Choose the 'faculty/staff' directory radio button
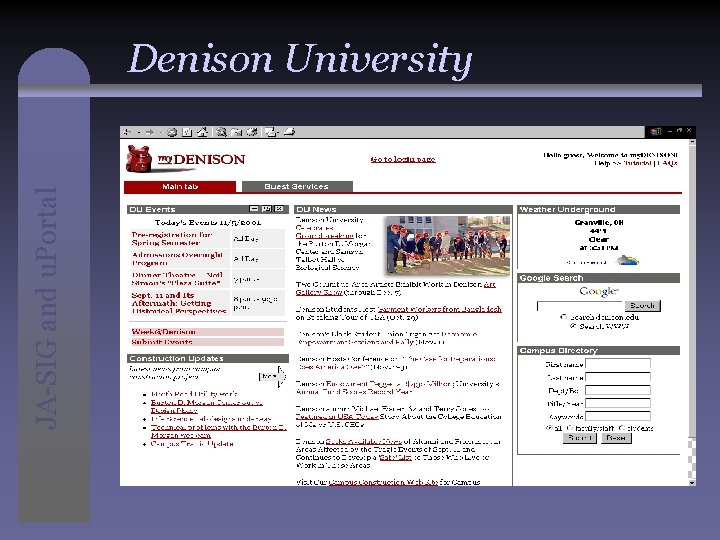The width and height of the screenshot is (720, 540). click(x=570, y=428)
